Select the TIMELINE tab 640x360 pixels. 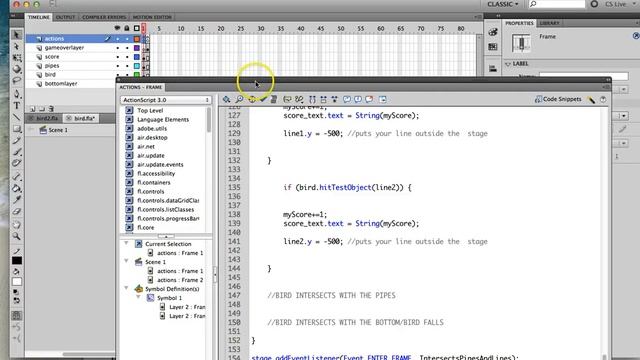39,17
